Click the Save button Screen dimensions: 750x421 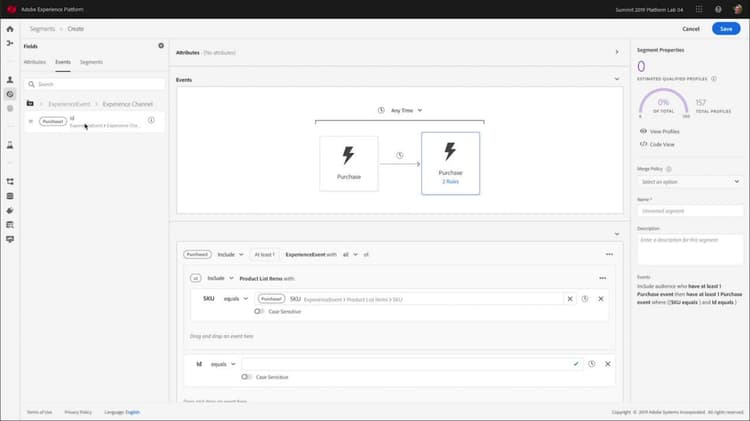click(726, 29)
